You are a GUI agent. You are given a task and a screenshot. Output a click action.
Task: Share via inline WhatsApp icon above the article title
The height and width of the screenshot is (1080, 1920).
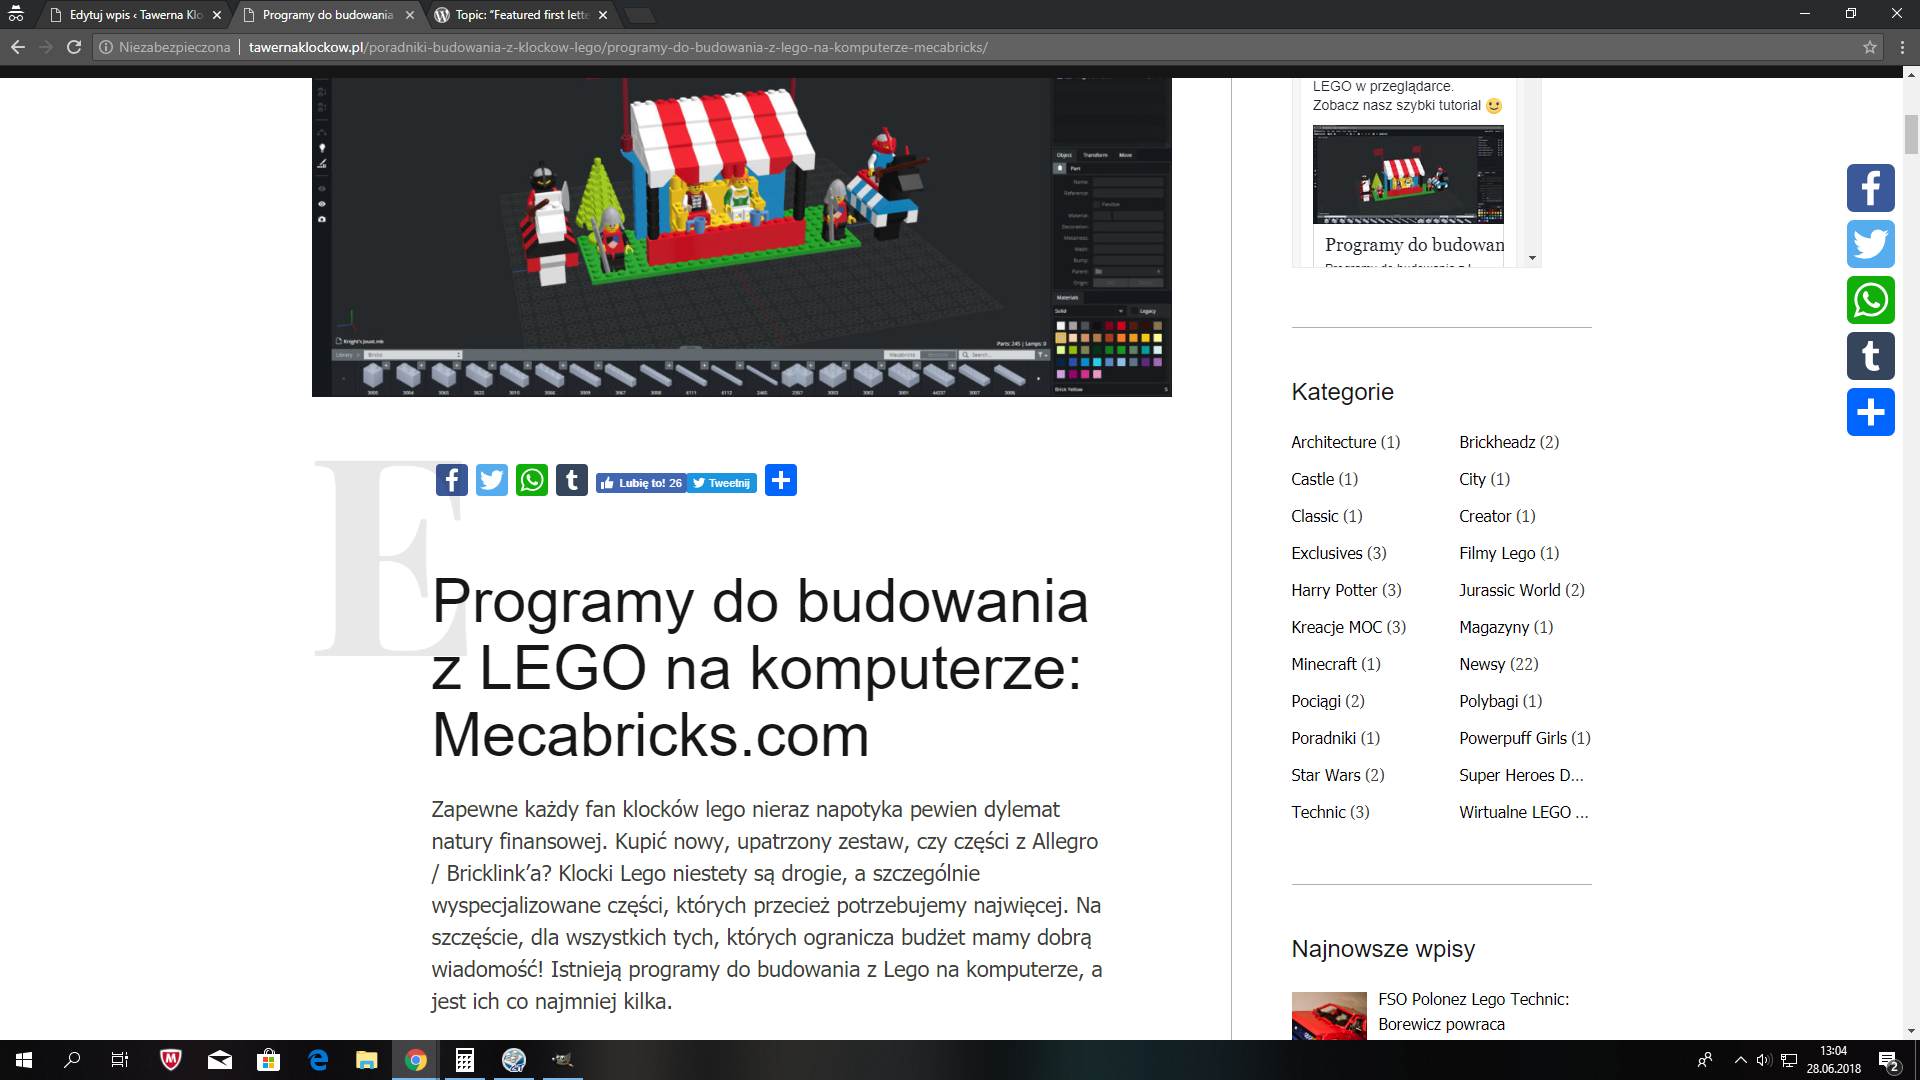532,481
